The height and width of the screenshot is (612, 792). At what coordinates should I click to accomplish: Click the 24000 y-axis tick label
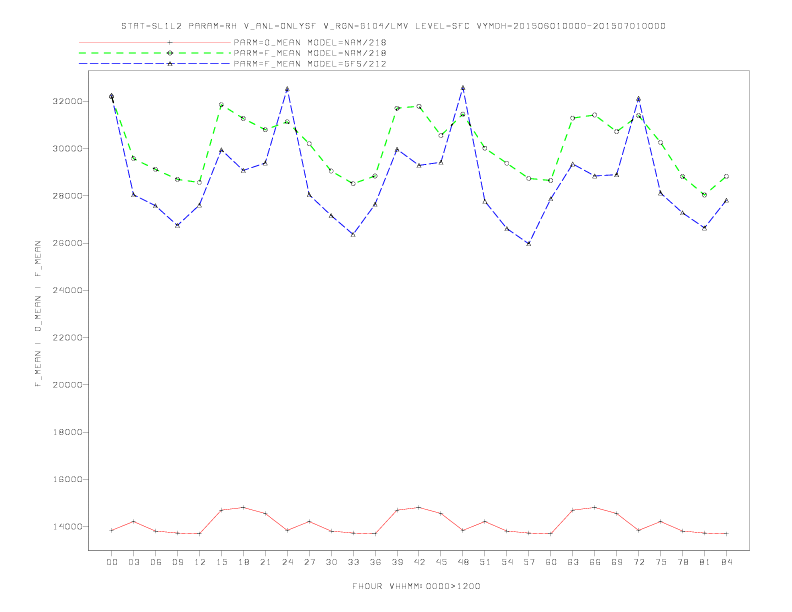click(x=67, y=290)
